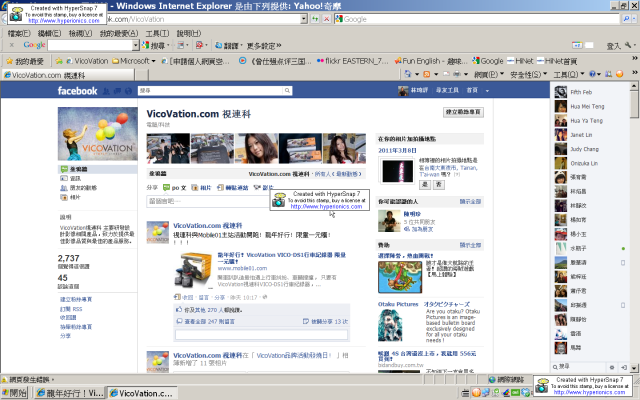Click the Windows 開始 start button

point(14,393)
